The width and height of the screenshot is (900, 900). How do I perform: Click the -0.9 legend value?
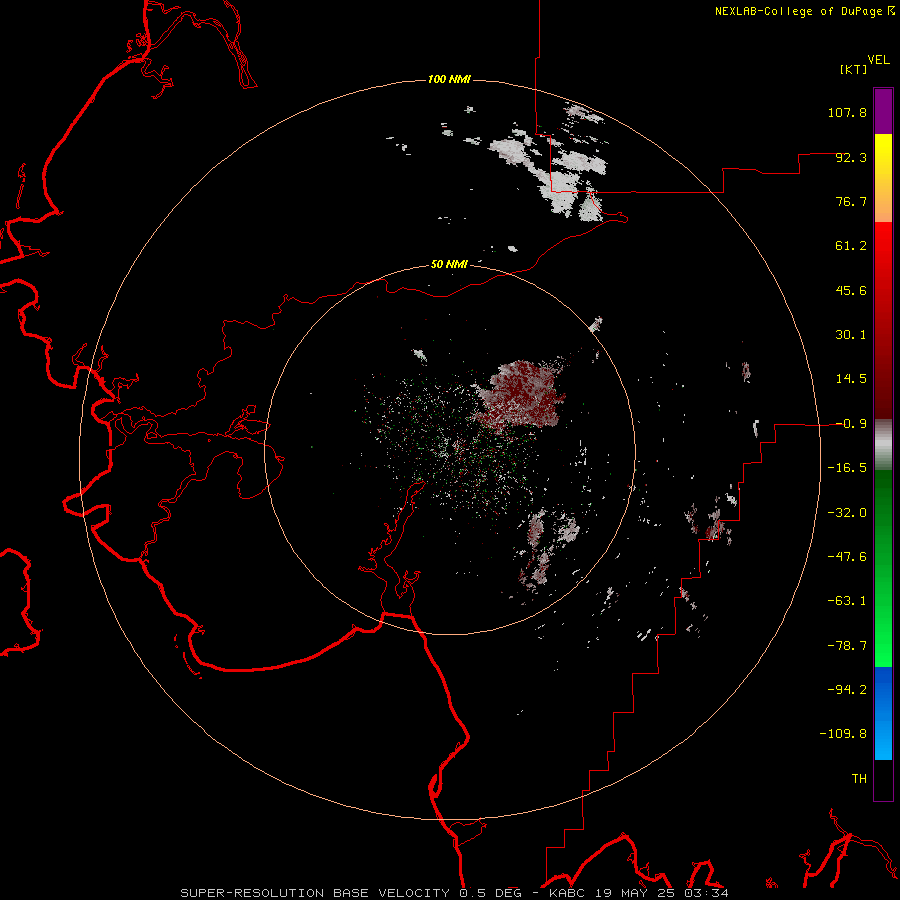851,424
